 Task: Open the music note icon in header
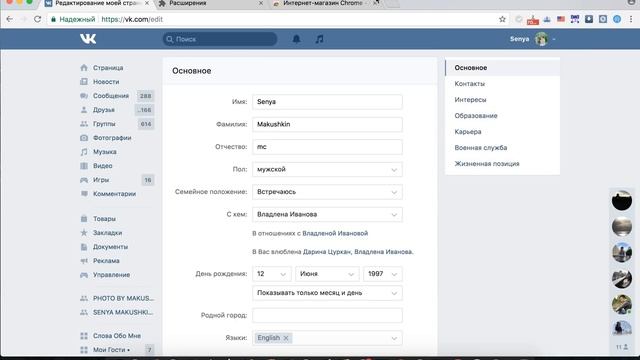point(320,39)
